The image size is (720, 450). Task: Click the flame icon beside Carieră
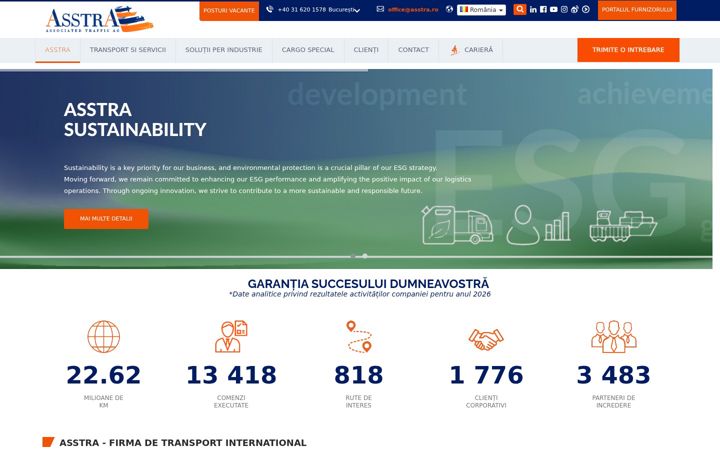tap(455, 50)
